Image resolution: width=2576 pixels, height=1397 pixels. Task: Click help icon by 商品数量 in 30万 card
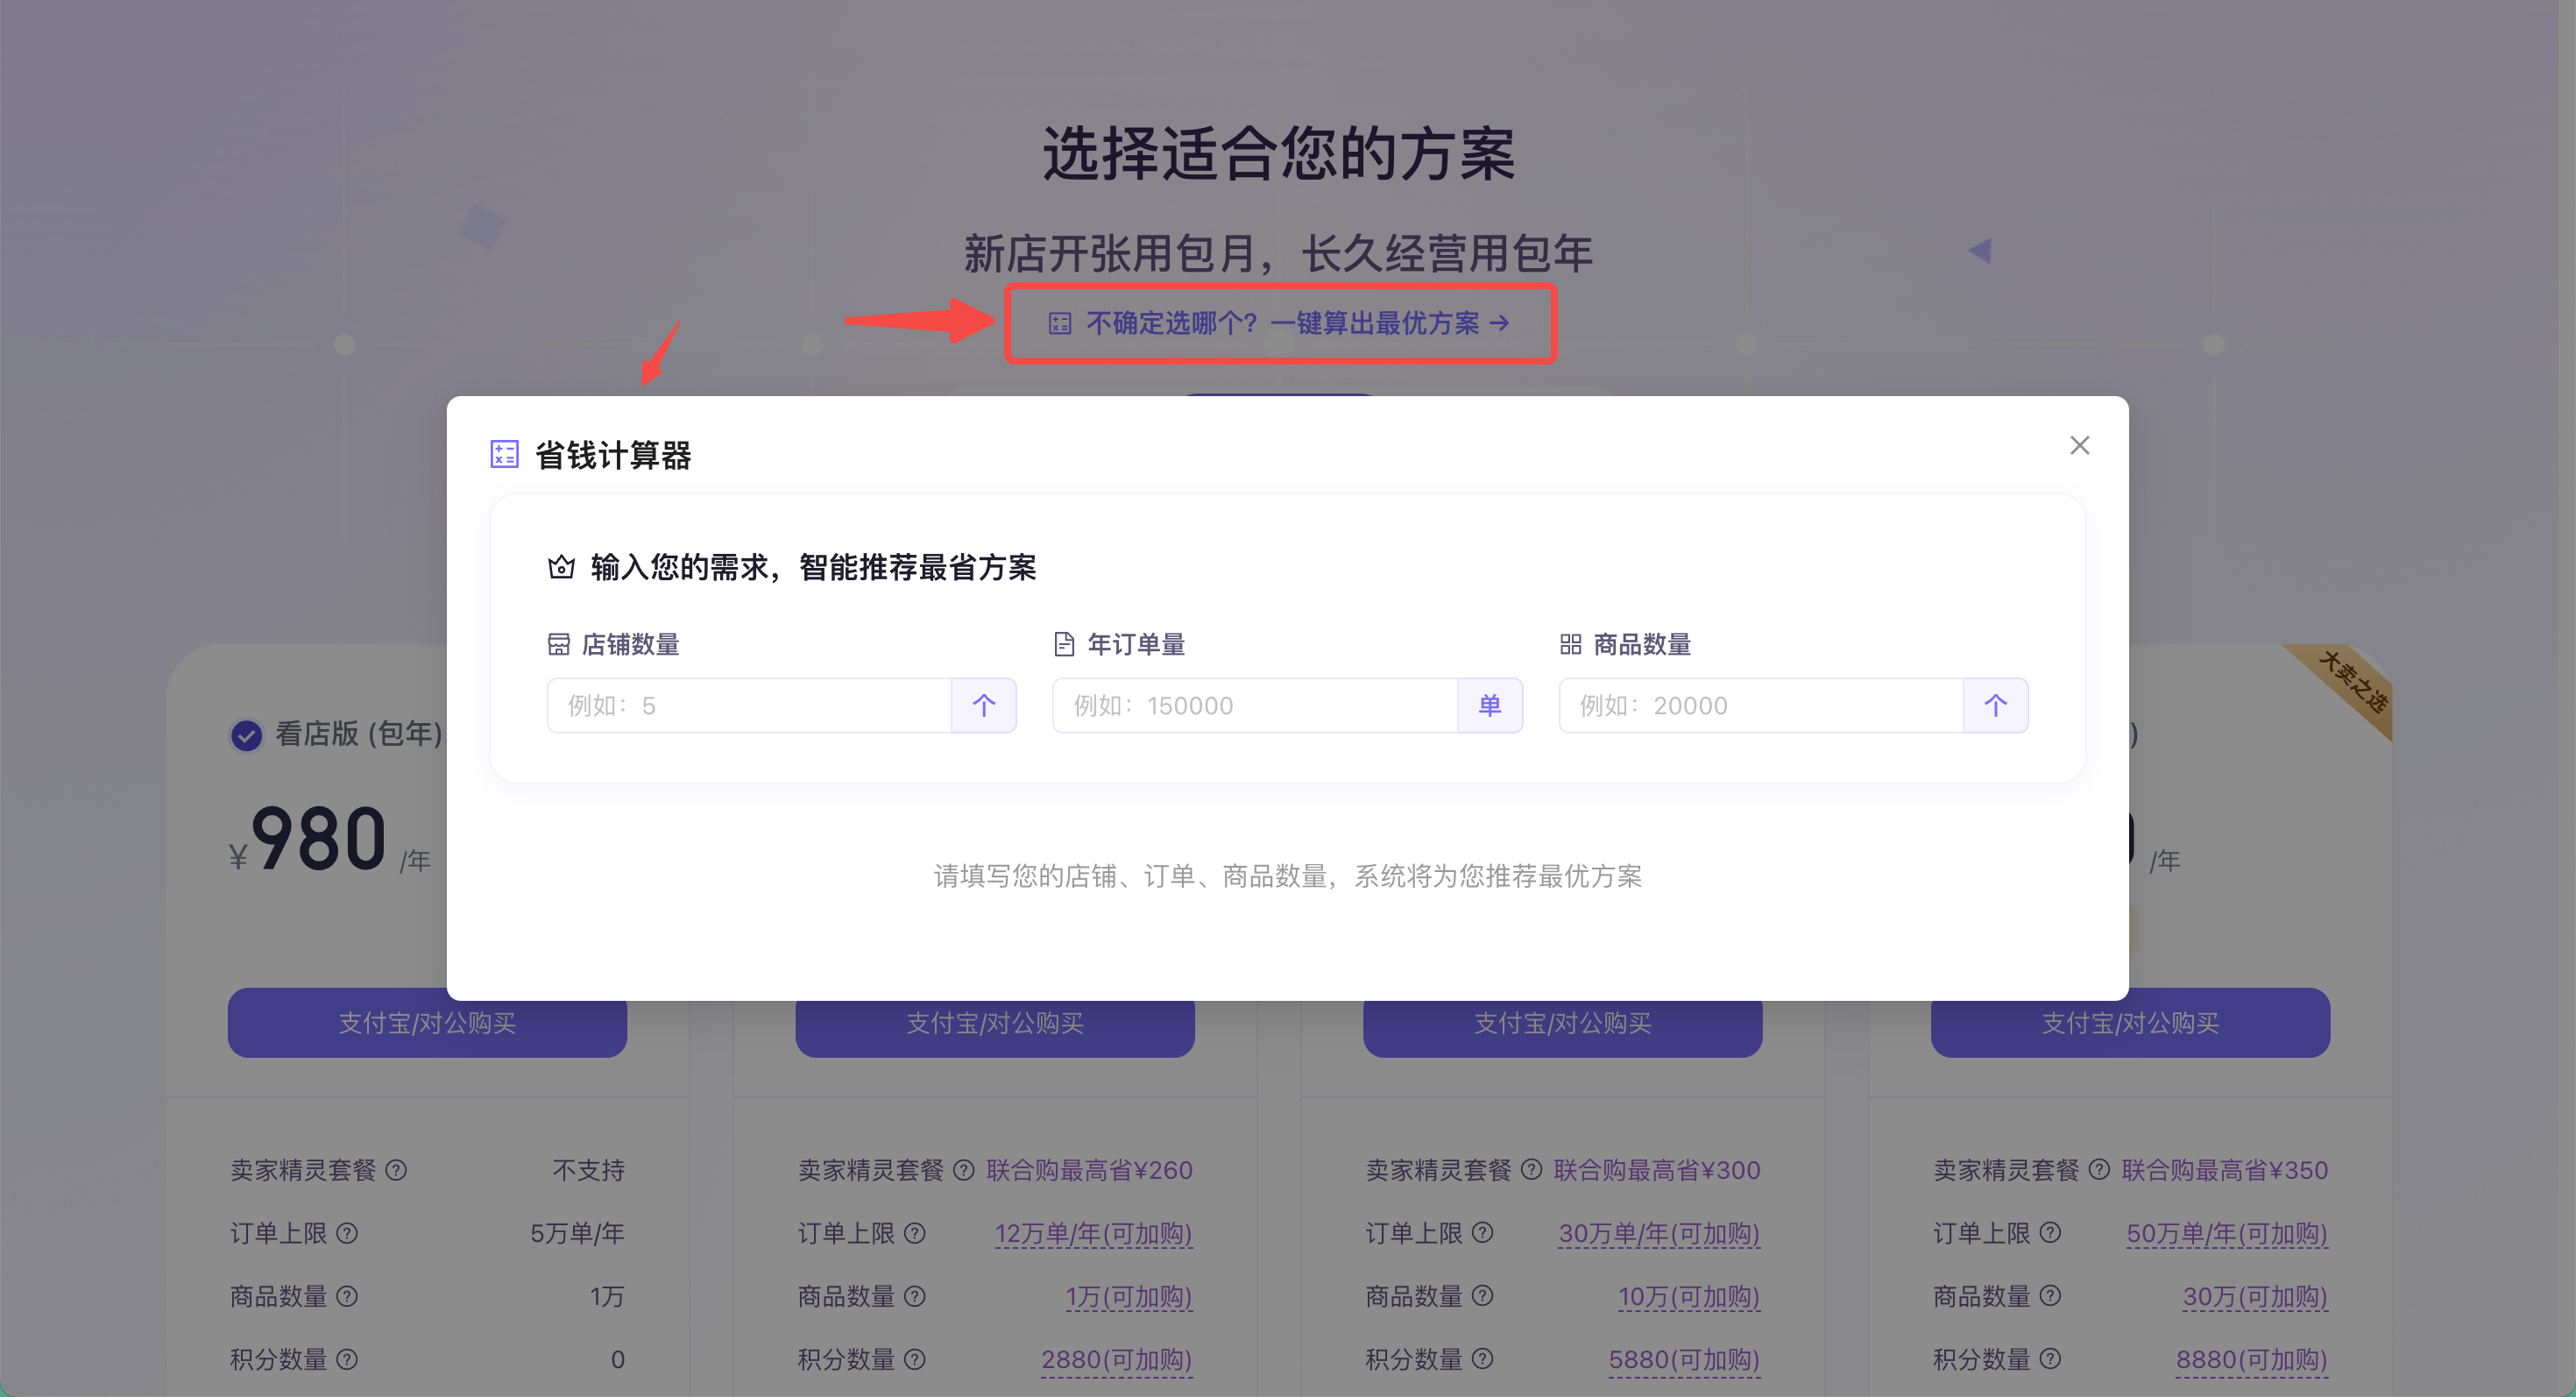click(x=2050, y=1296)
